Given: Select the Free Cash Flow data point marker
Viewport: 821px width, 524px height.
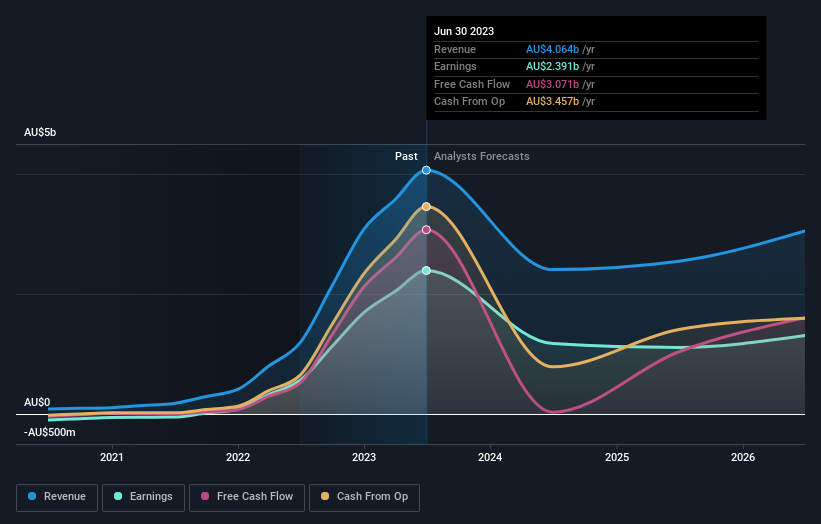Looking at the screenshot, I should 426,230.
